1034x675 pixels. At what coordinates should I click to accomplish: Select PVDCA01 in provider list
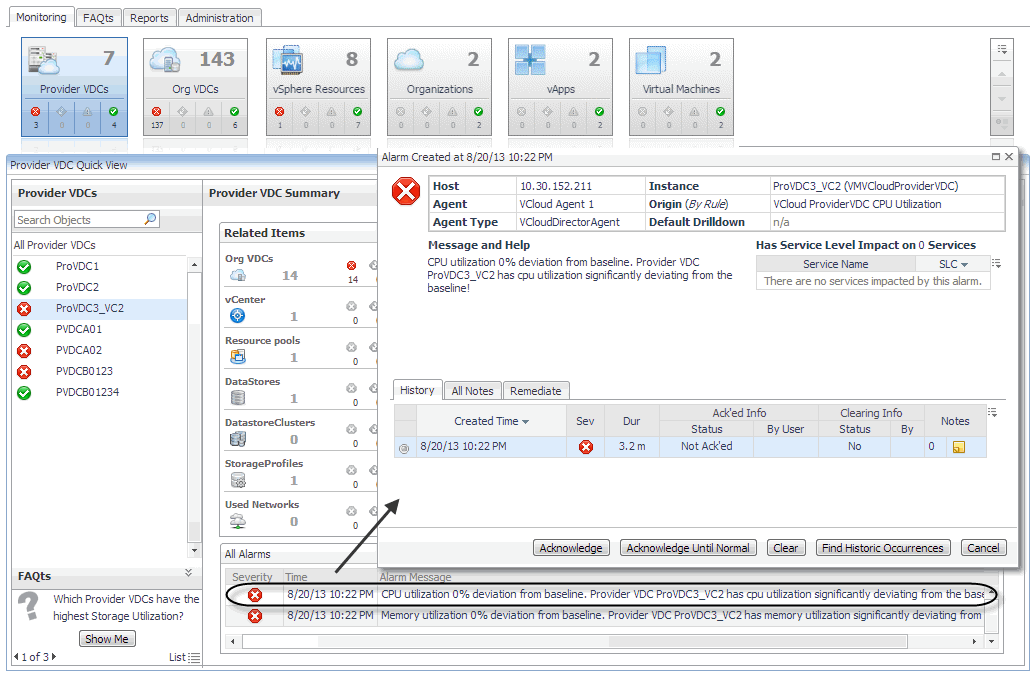100,330
